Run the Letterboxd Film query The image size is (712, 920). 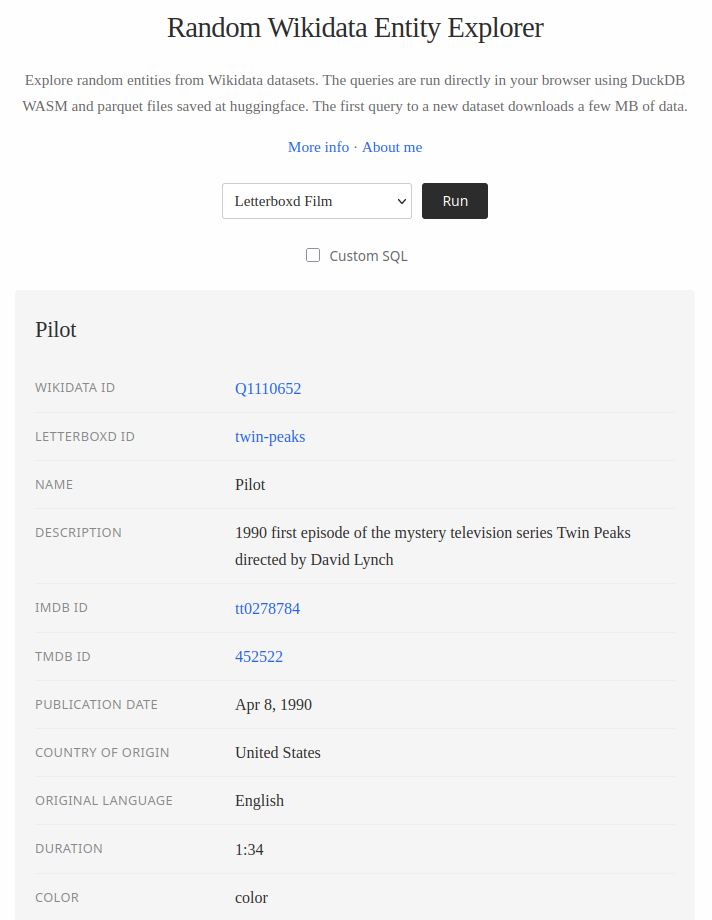[x=454, y=201]
